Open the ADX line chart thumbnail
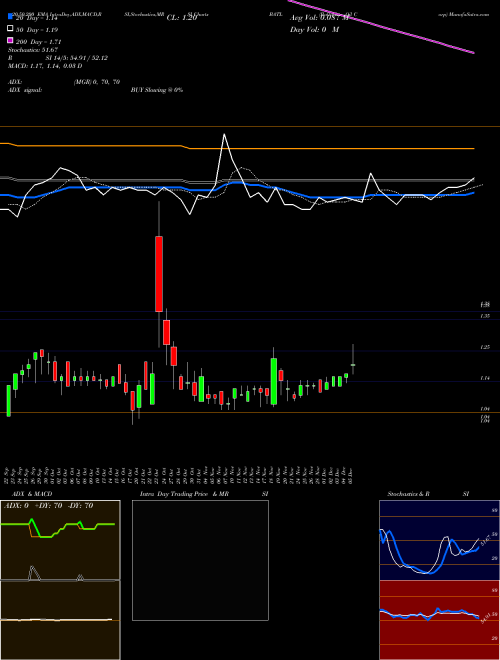This screenshot has width=500, height=660. 60,540
